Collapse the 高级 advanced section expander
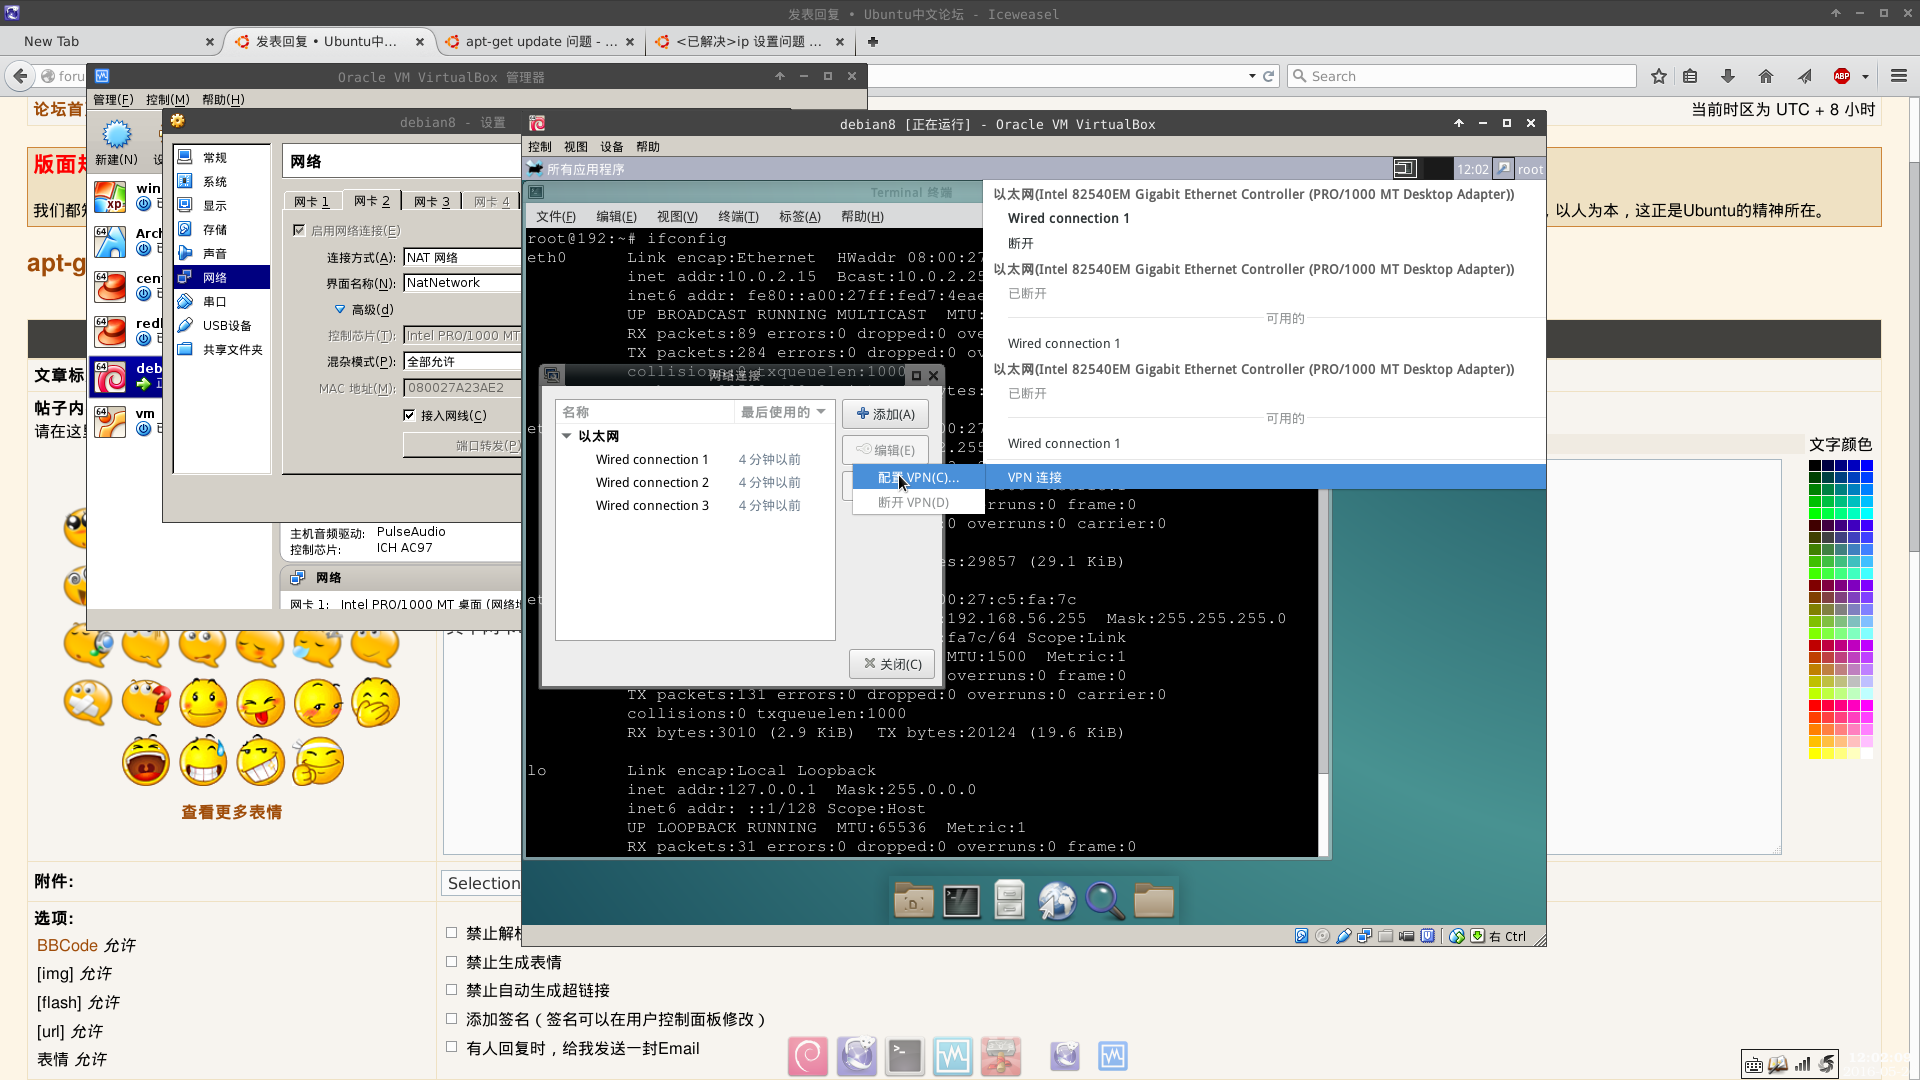The height and width of the screenshot is (1080, 1920). point(340,310)
